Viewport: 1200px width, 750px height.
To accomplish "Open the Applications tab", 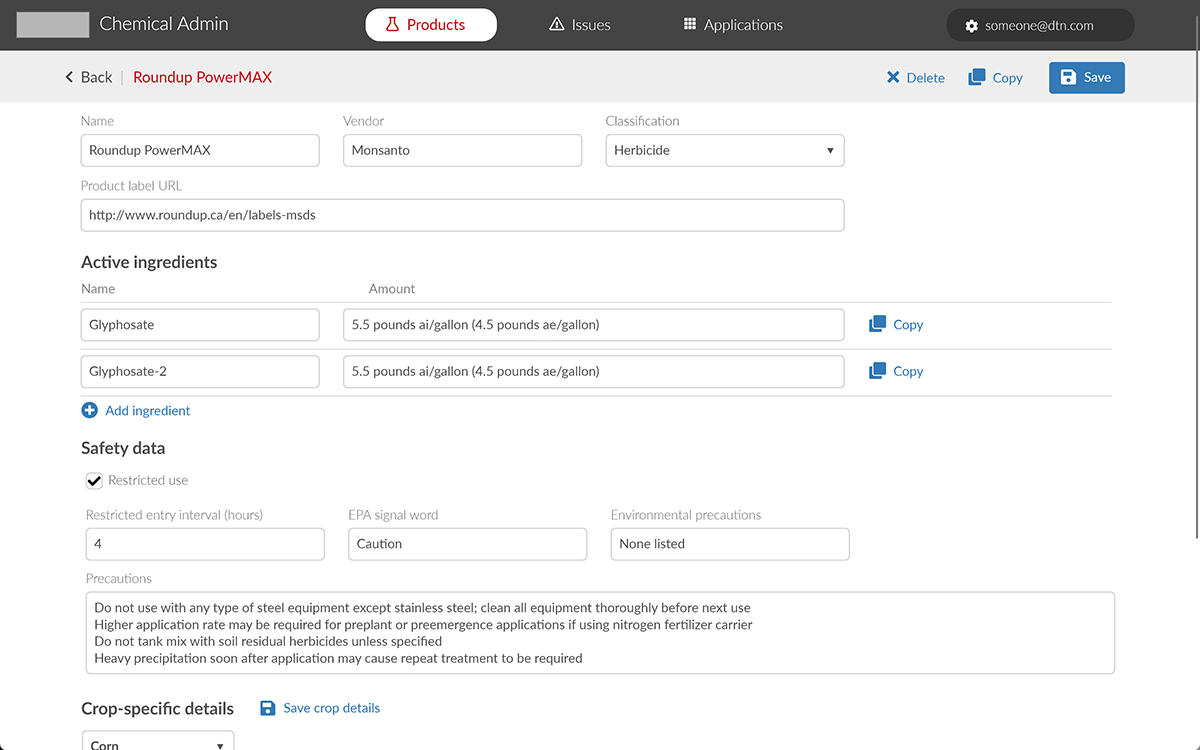I will (x=732, y=25).
